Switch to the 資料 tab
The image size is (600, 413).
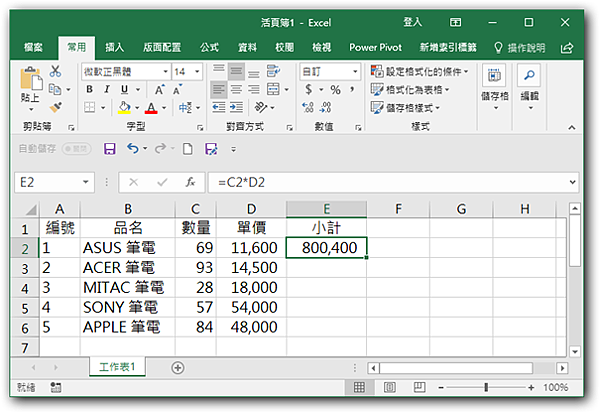click(247, 47)
